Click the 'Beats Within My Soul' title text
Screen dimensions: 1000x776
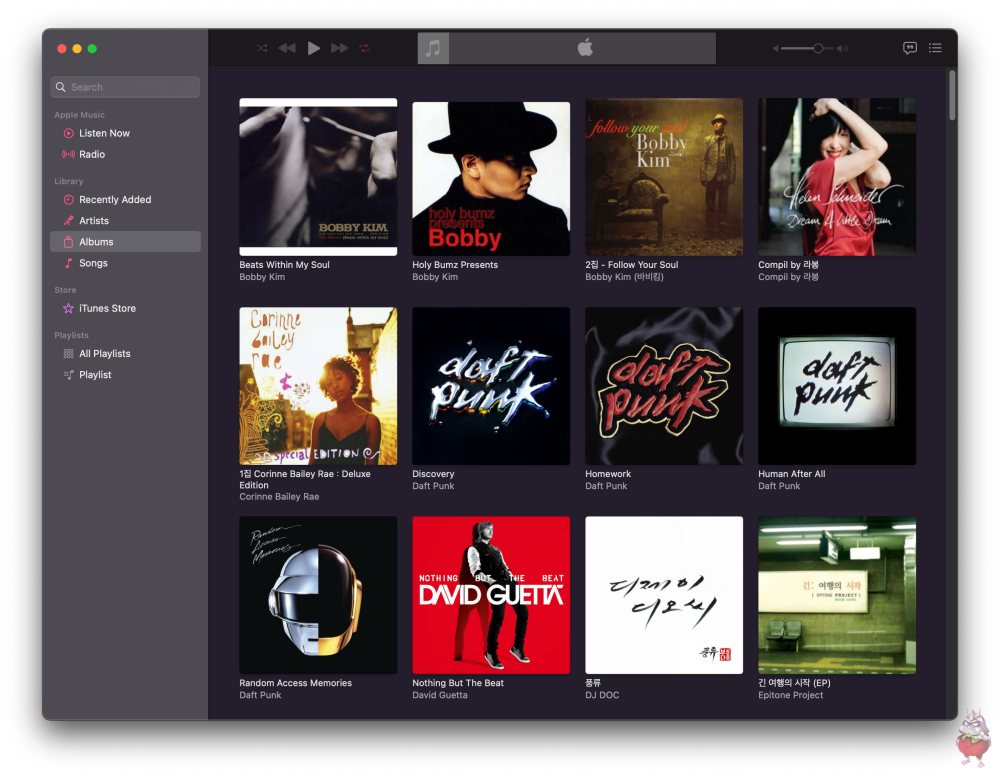point(284,265)
